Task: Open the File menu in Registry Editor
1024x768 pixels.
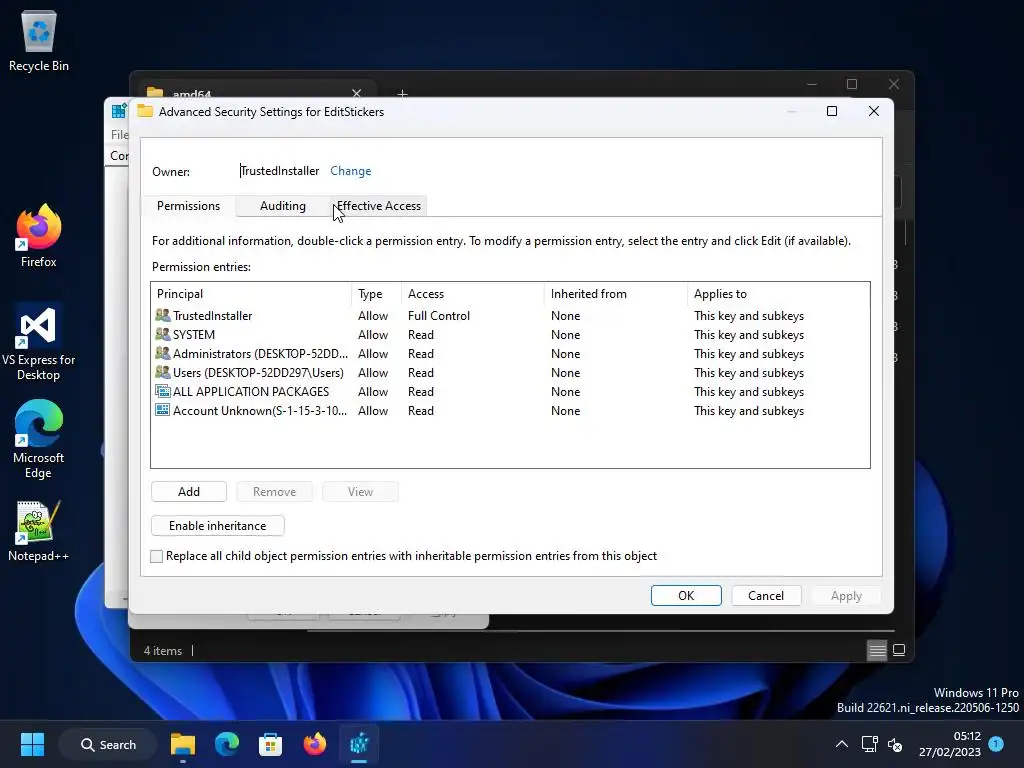Action: (x=120, y=135)
